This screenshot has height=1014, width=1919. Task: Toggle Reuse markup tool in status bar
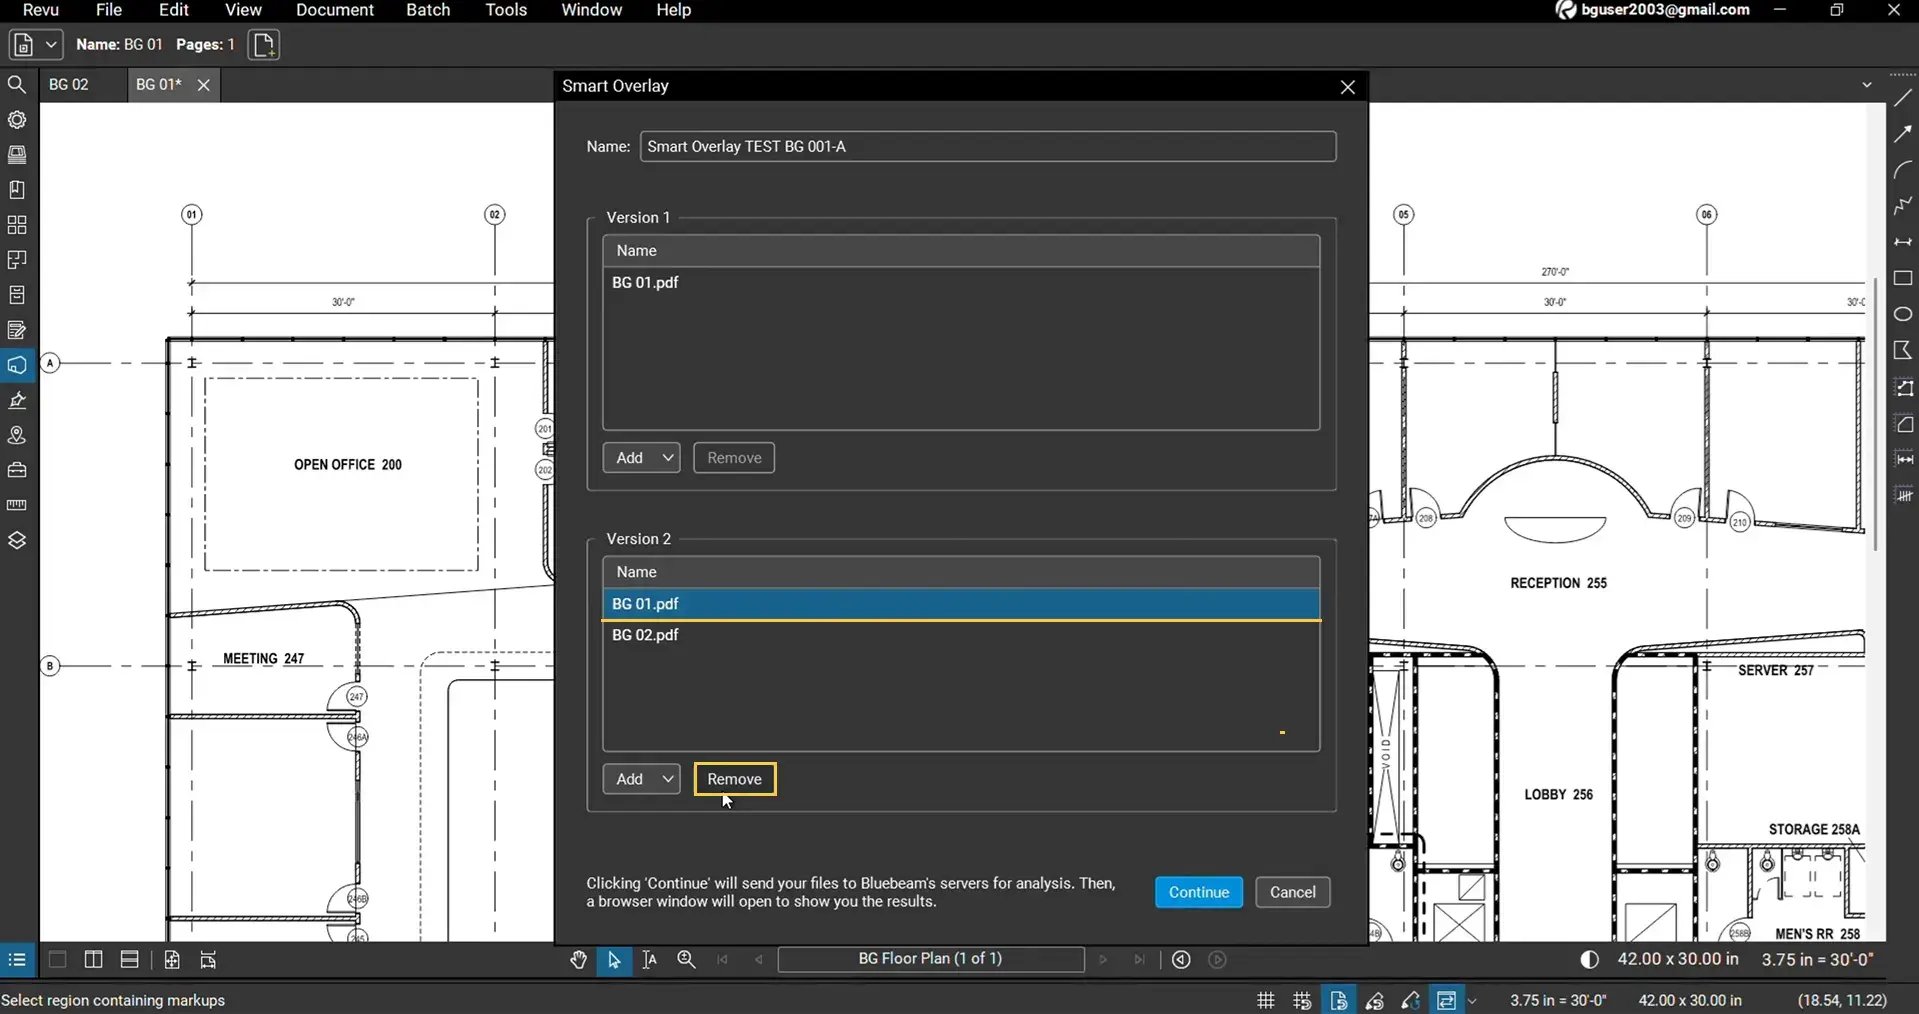click(1411, 1000)
